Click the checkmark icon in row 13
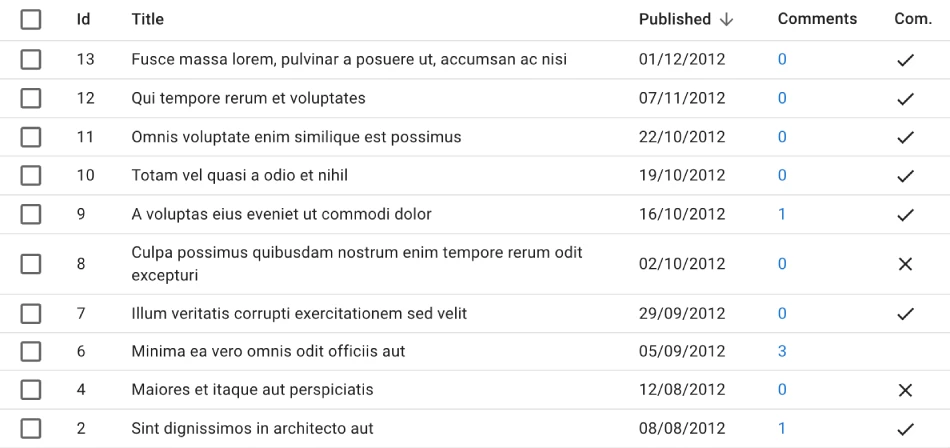The width and height of the screenshot is (950, 448). tap(905, 60)
